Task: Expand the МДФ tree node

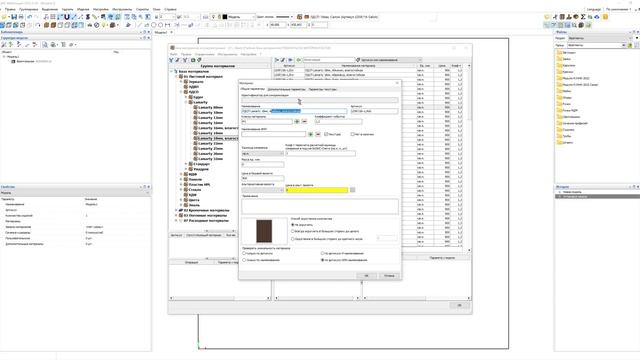Action: click(x=181, y=174)
